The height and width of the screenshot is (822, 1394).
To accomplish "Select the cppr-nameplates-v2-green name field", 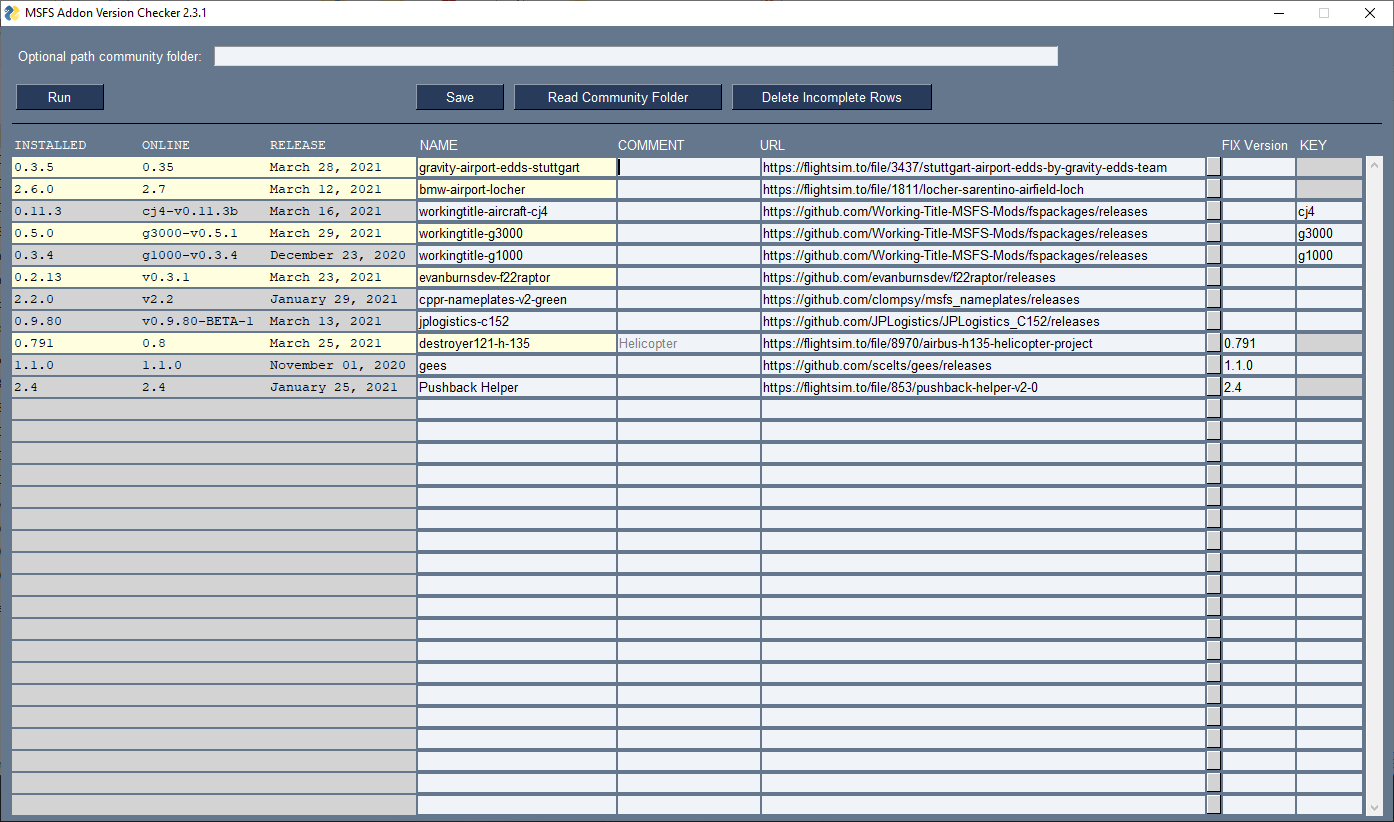I will coord(516,299).
